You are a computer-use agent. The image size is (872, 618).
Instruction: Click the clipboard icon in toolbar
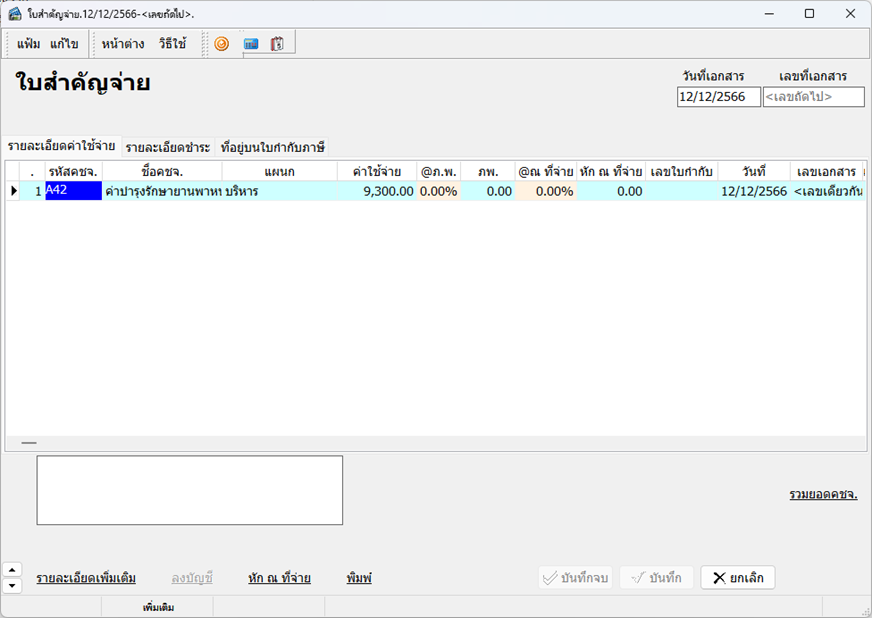(x=277, y=44)
